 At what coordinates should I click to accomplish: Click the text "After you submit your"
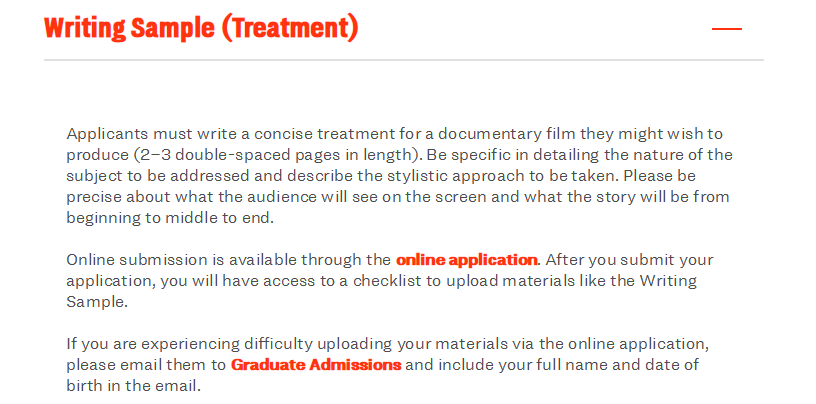coord(630,260)
